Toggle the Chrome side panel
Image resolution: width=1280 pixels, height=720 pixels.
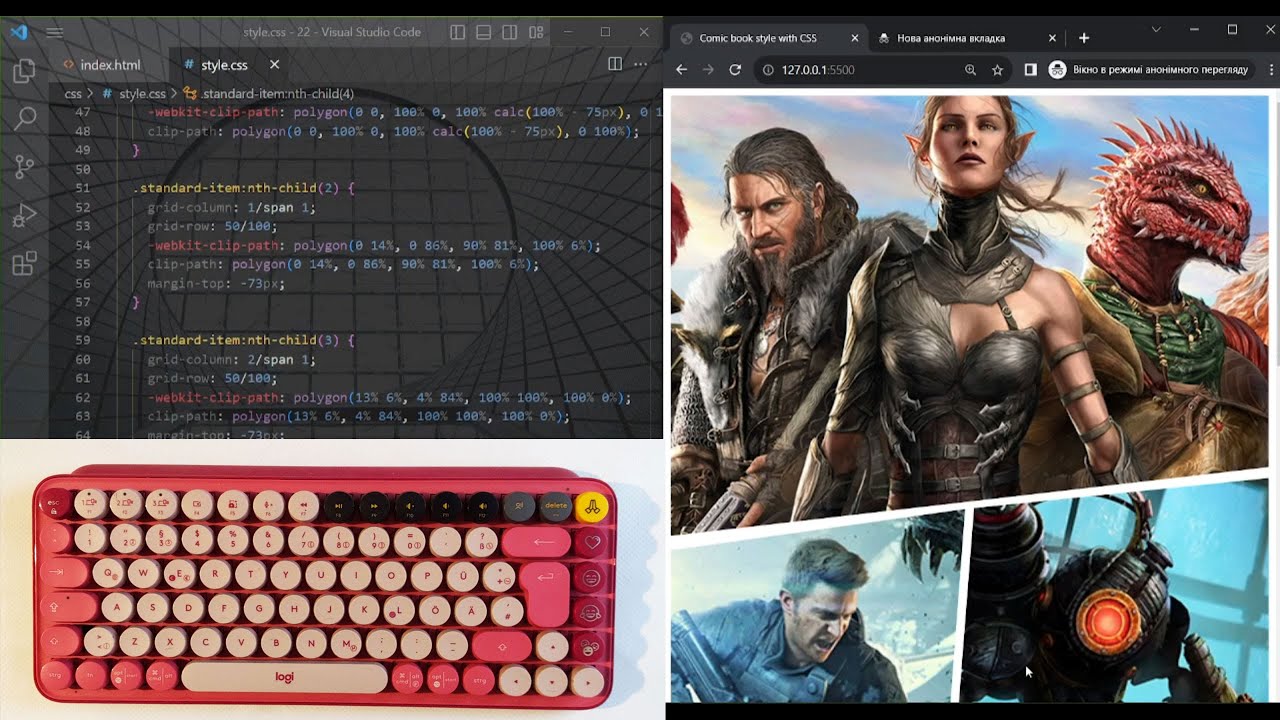(x=1030, y=70)
